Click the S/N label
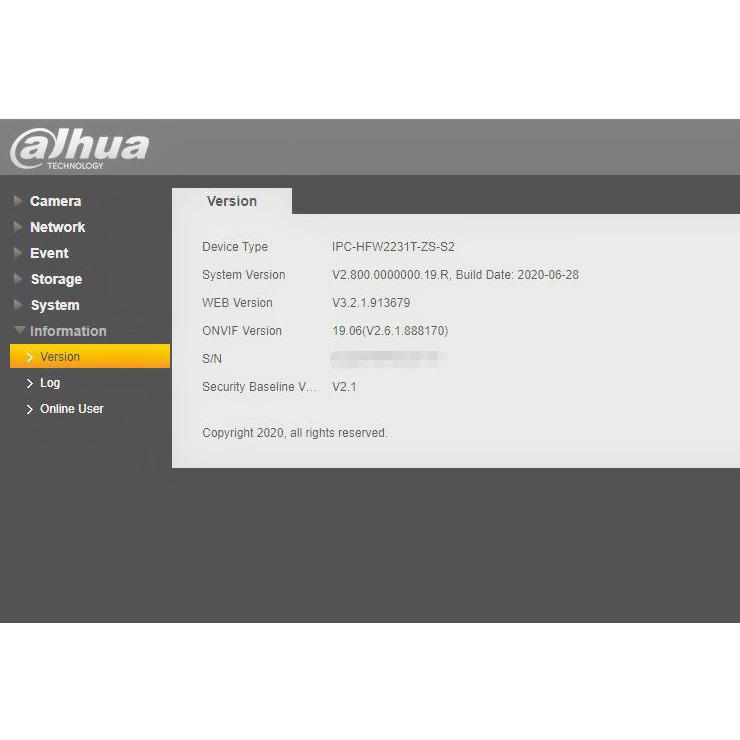Screen dimensions: 740x740 pyautogui.click(x=211, y=359)
